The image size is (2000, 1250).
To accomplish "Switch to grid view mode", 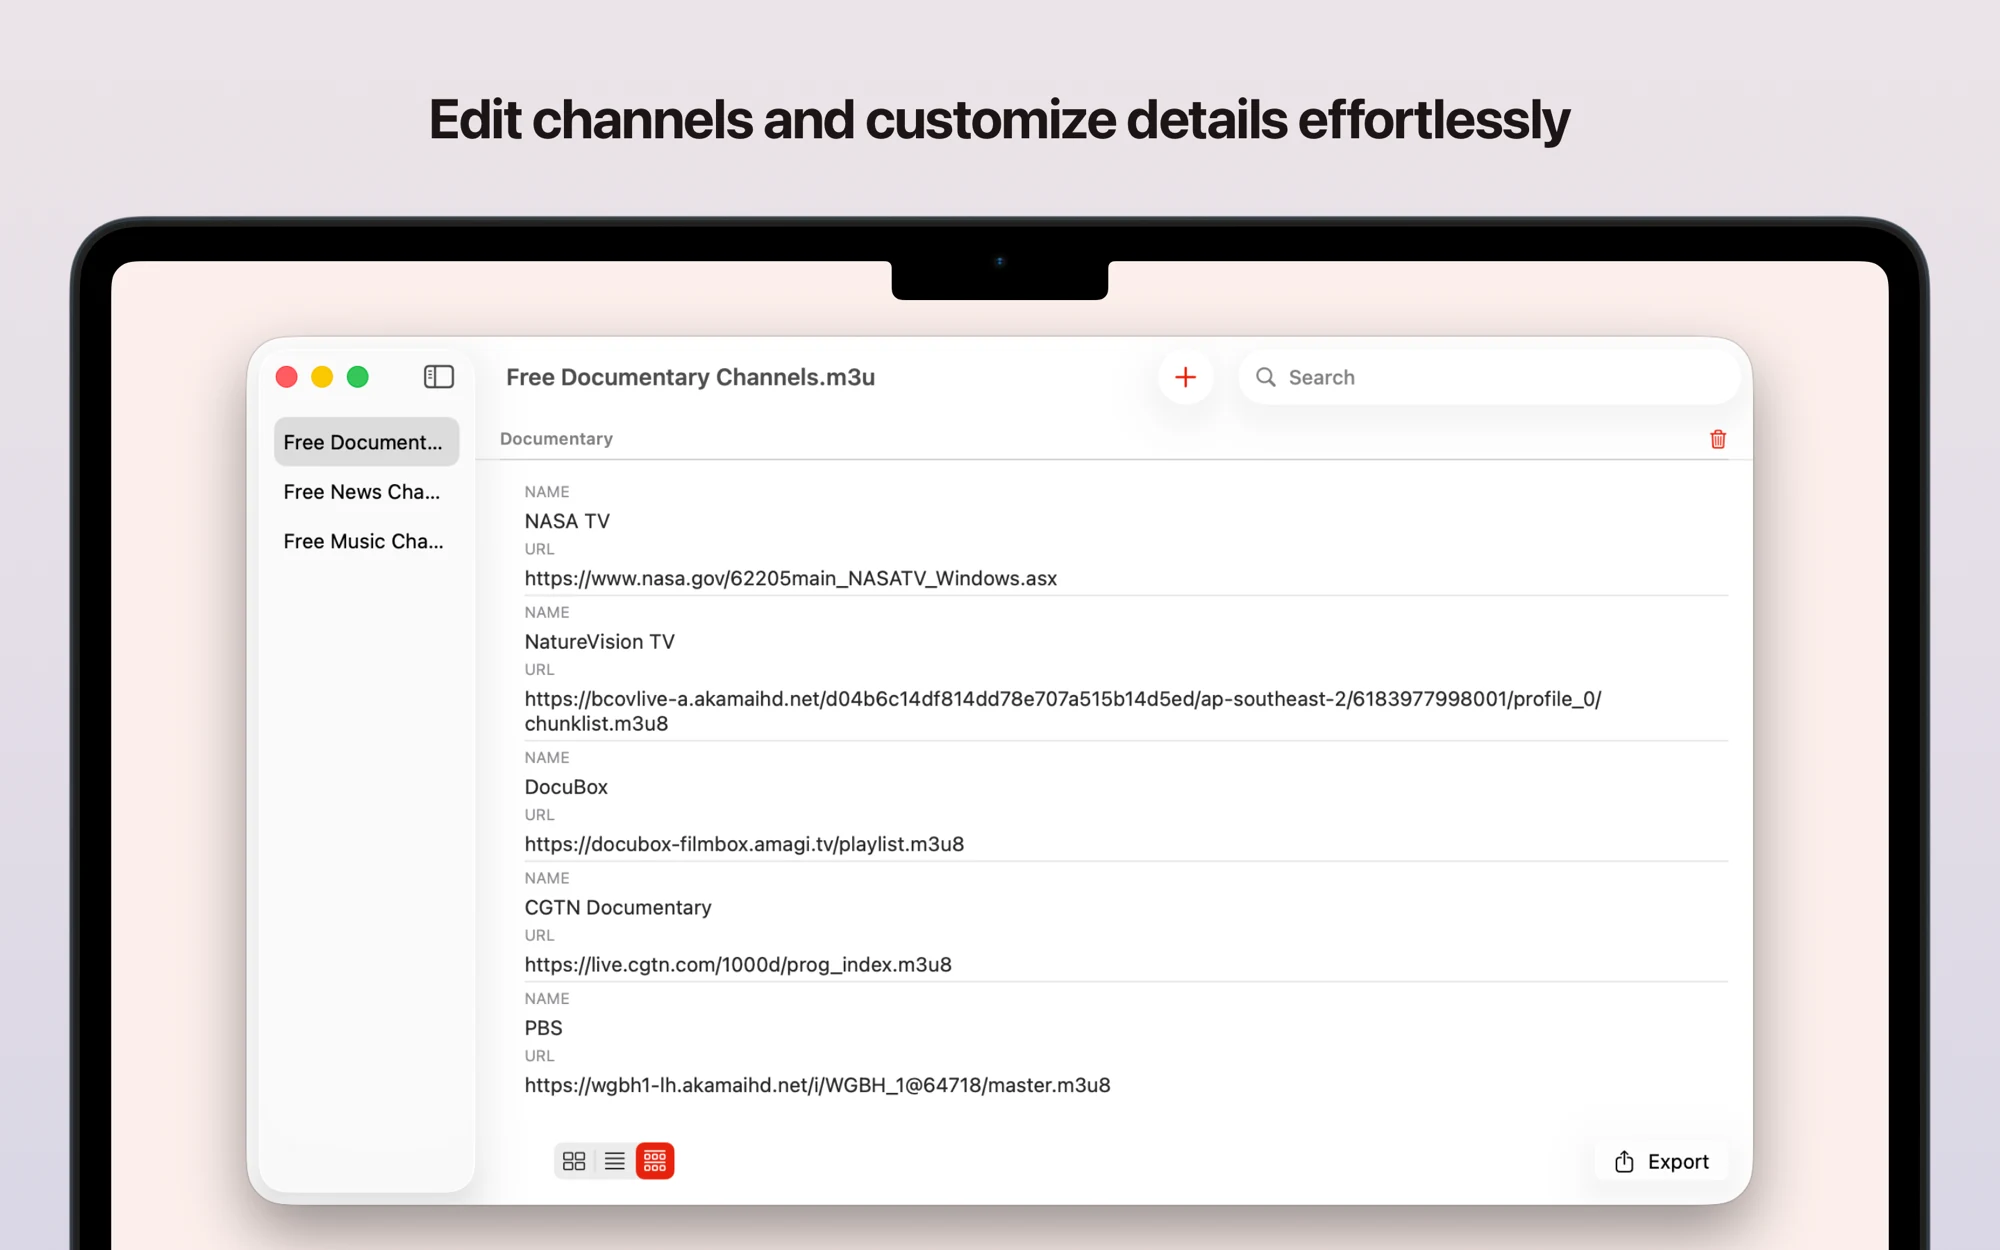I will (x=574, y=1161).
